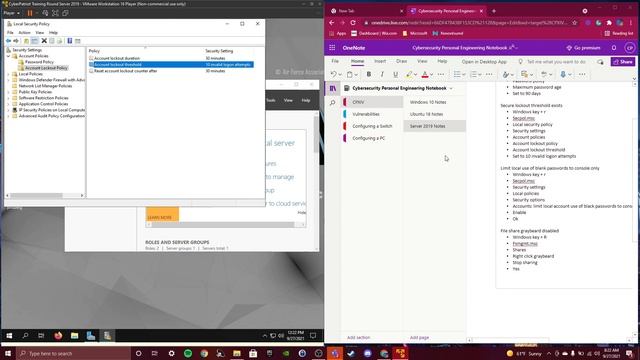Screen dimensions: 640x360
Task: Click OneNote Tags icon
Action: [524, 74]
